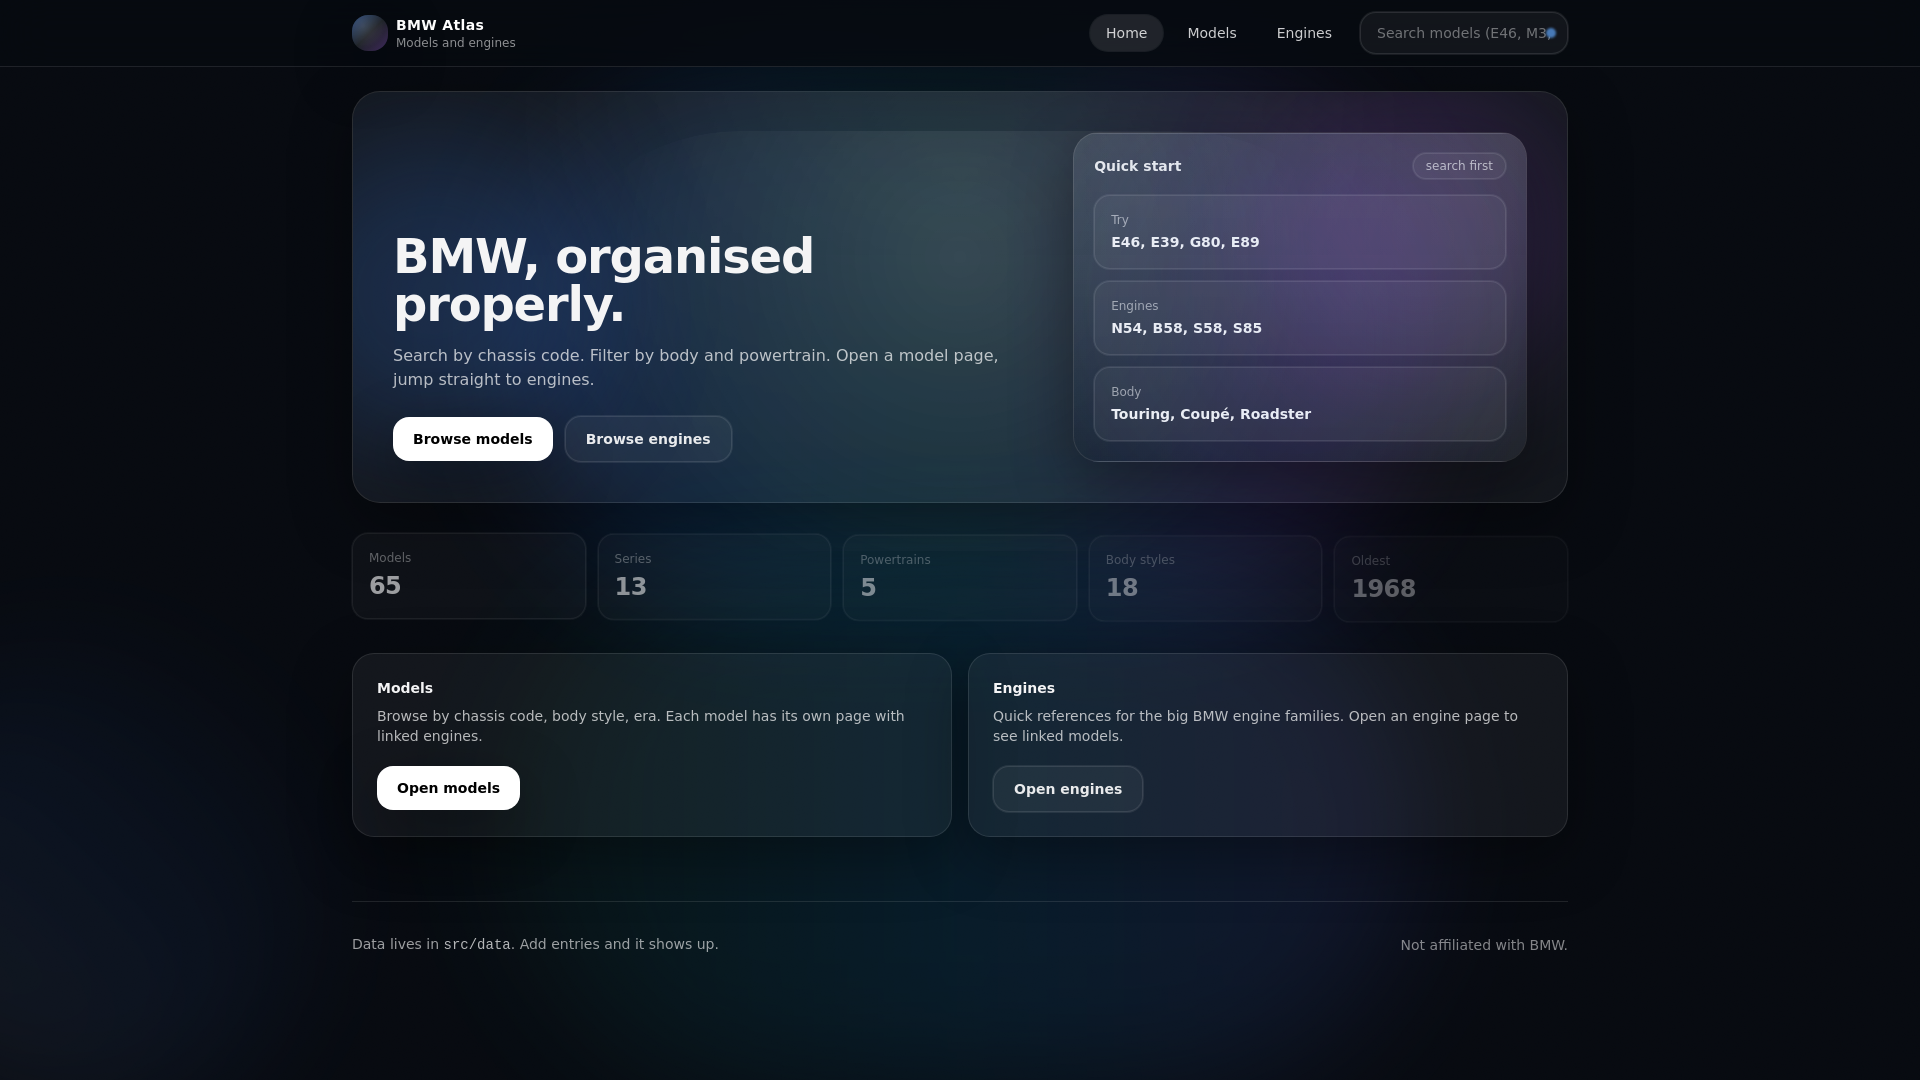Click the Models 65 stat card
1920x1080 pixels.
pyautogui.click(x=469, y=576)
